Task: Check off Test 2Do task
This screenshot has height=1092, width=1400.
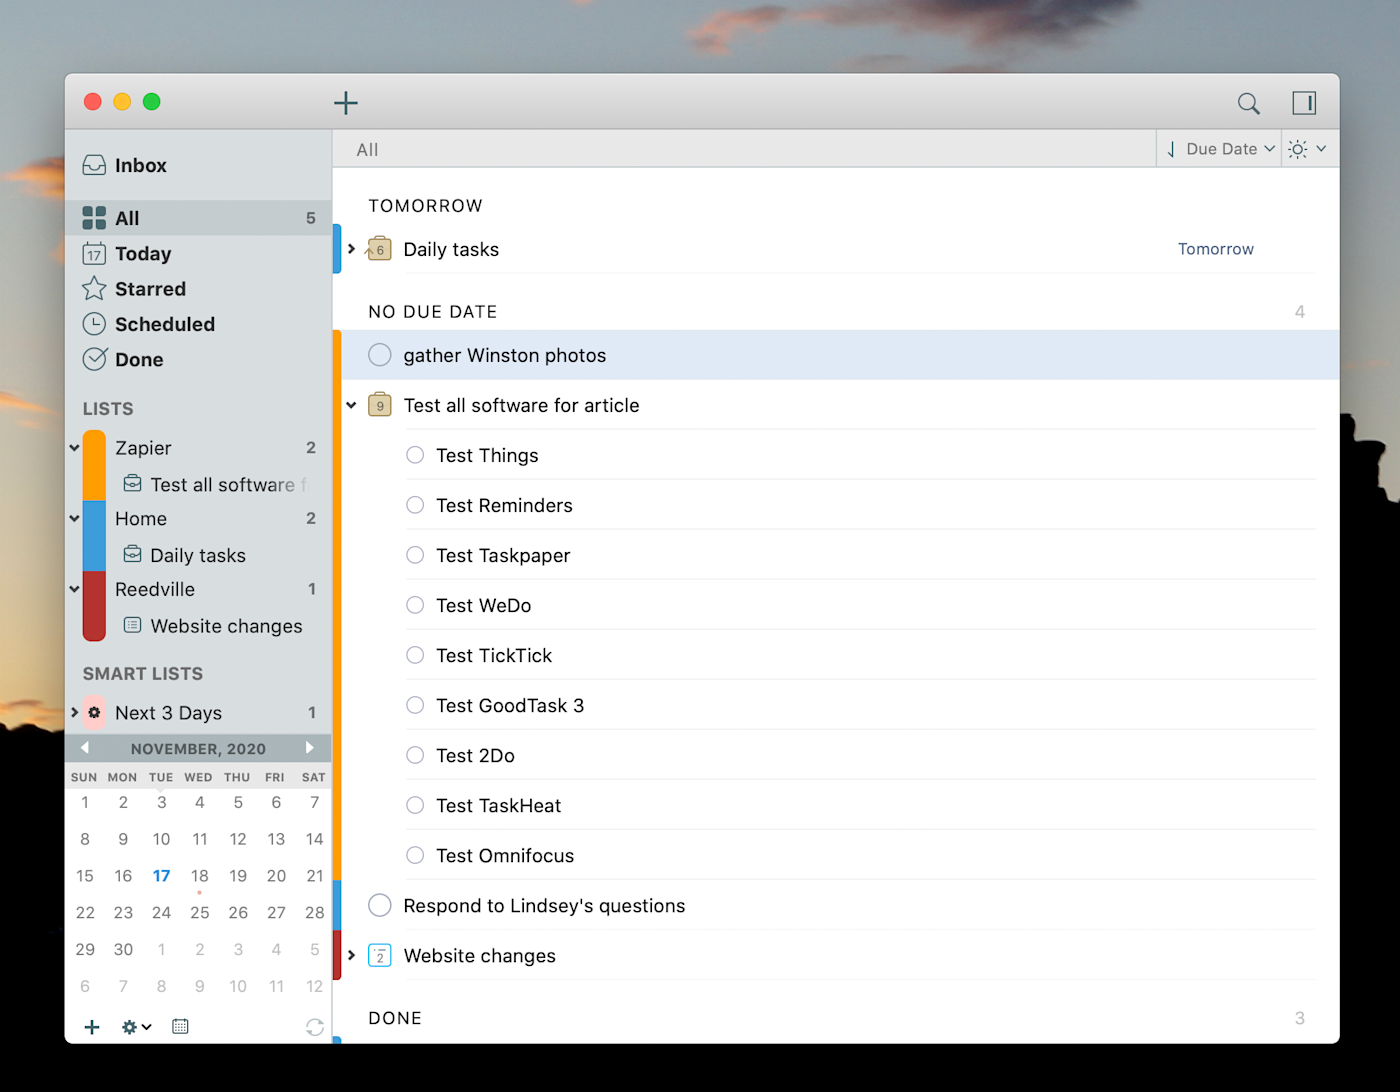Action: 415,755
